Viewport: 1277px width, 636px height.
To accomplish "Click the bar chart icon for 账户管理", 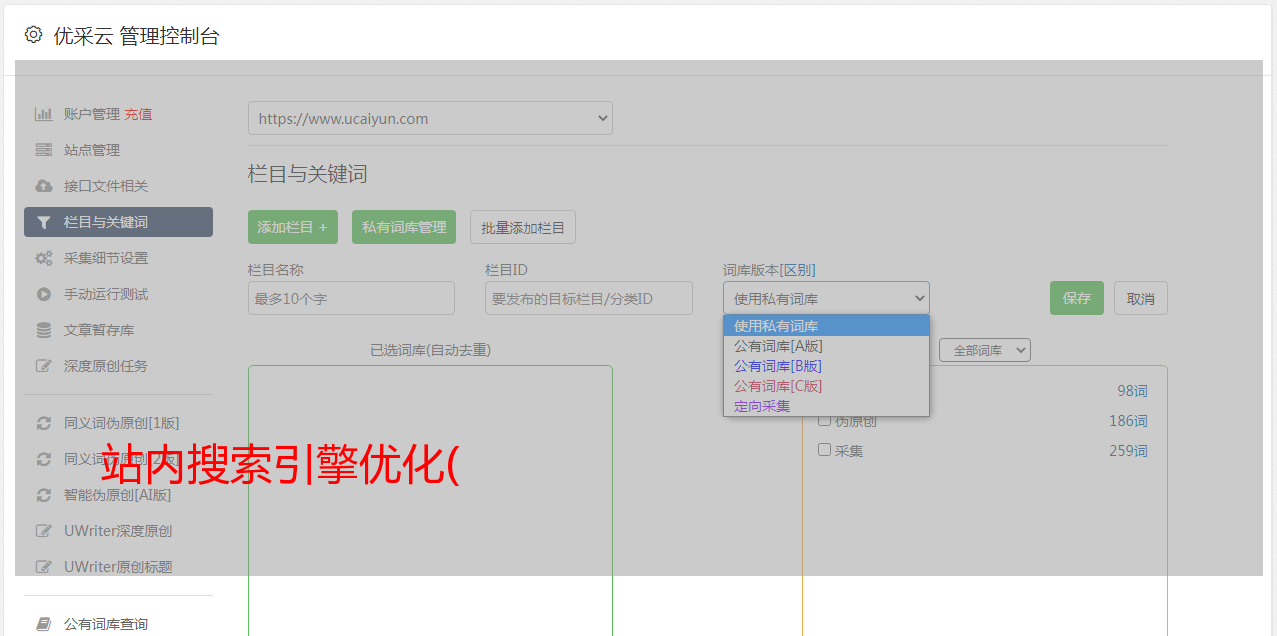I will (43, 114).
